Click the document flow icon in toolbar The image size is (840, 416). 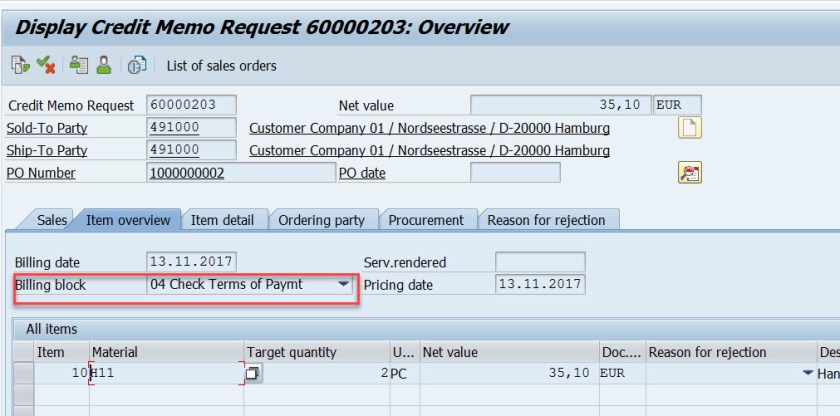[x=20, y=65]
